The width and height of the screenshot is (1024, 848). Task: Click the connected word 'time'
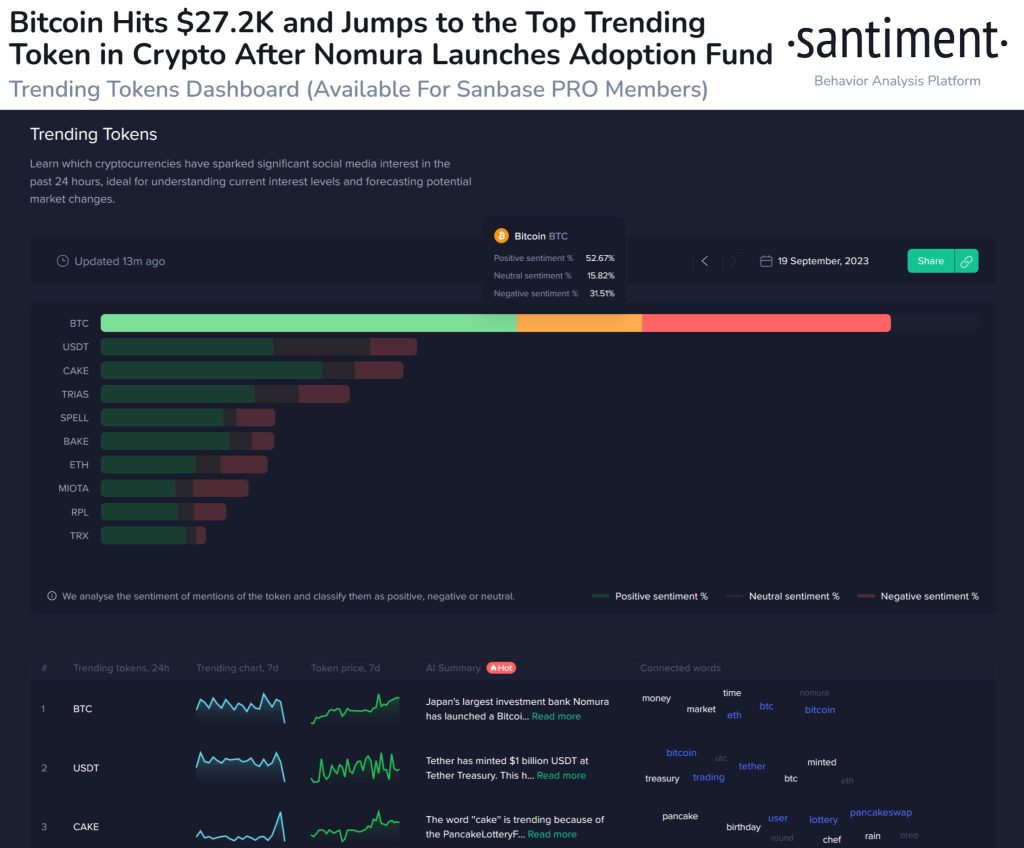tap(732, 693)
